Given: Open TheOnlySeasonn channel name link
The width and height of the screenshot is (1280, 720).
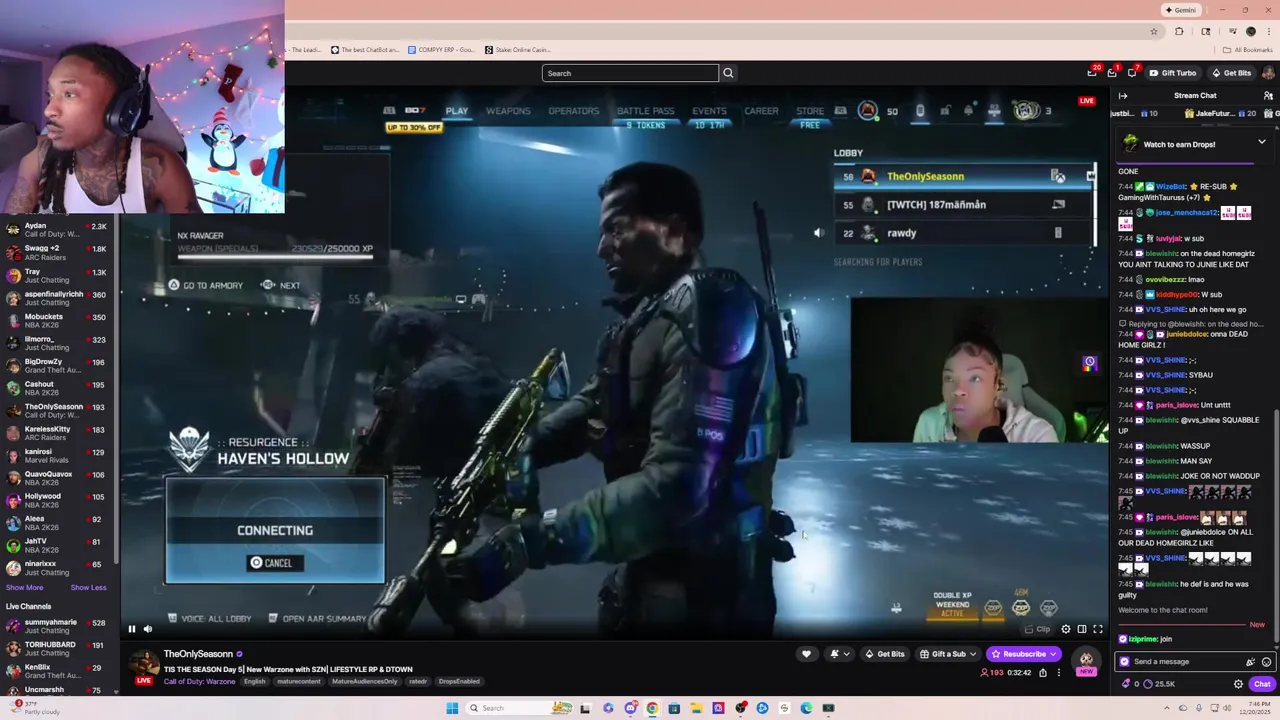Looking at the screenshot, I should [x=198, y=654].
